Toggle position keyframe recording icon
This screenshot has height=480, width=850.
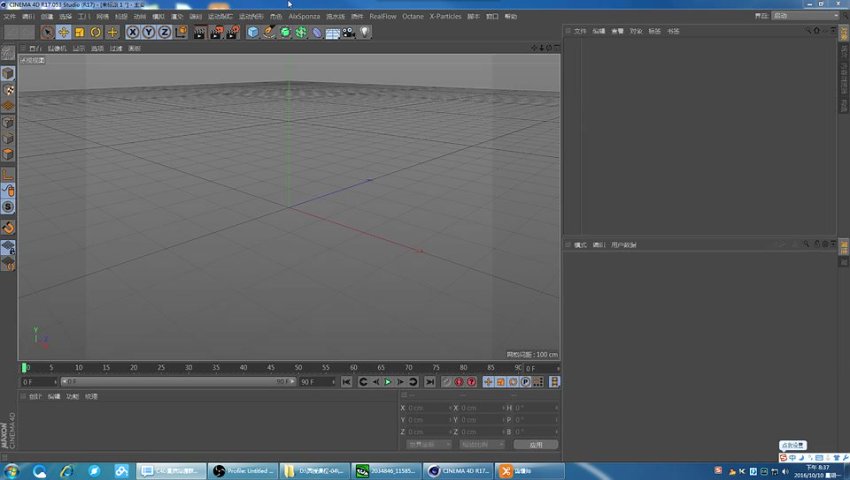[488, 382]
